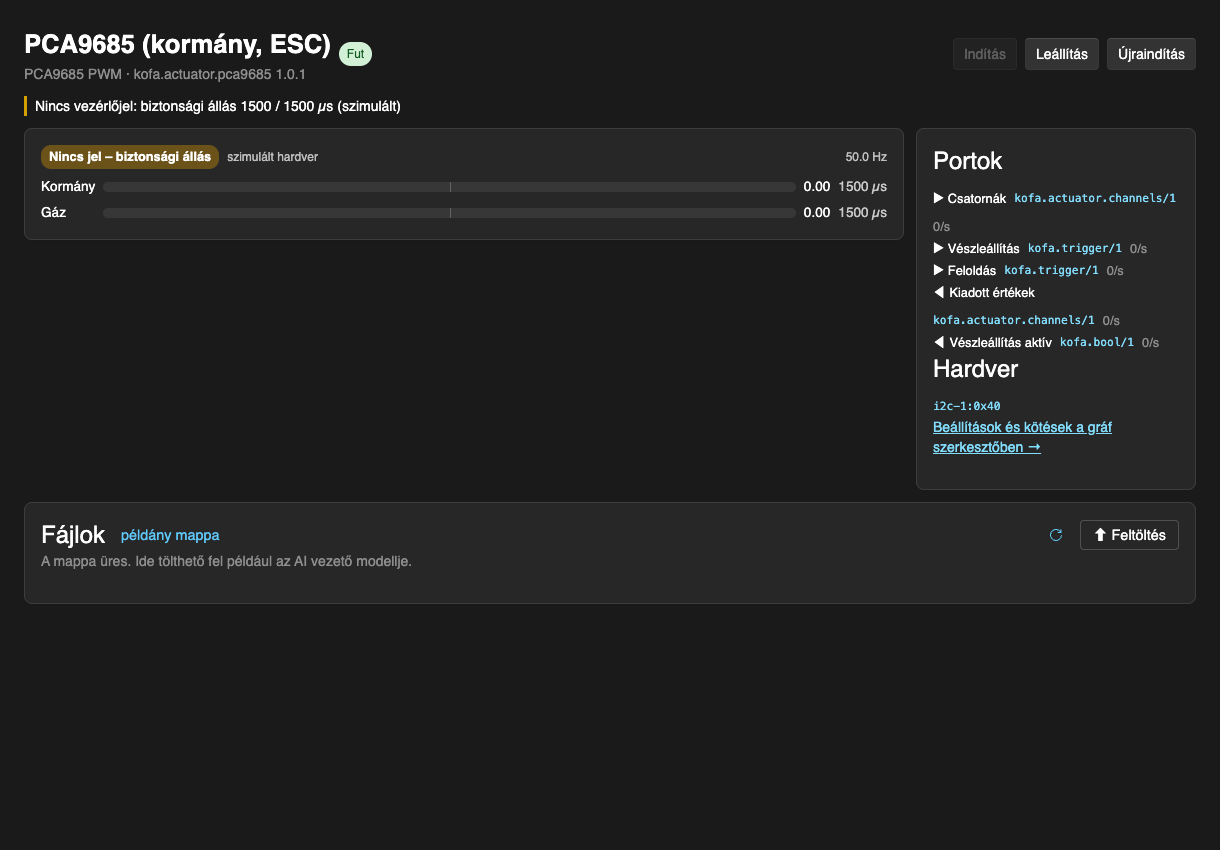The width and height of the screenshot is (1220, 850).
Task: Click the 'PCA9685 (kormány, ESC)' page title
Action: [177, 45]
